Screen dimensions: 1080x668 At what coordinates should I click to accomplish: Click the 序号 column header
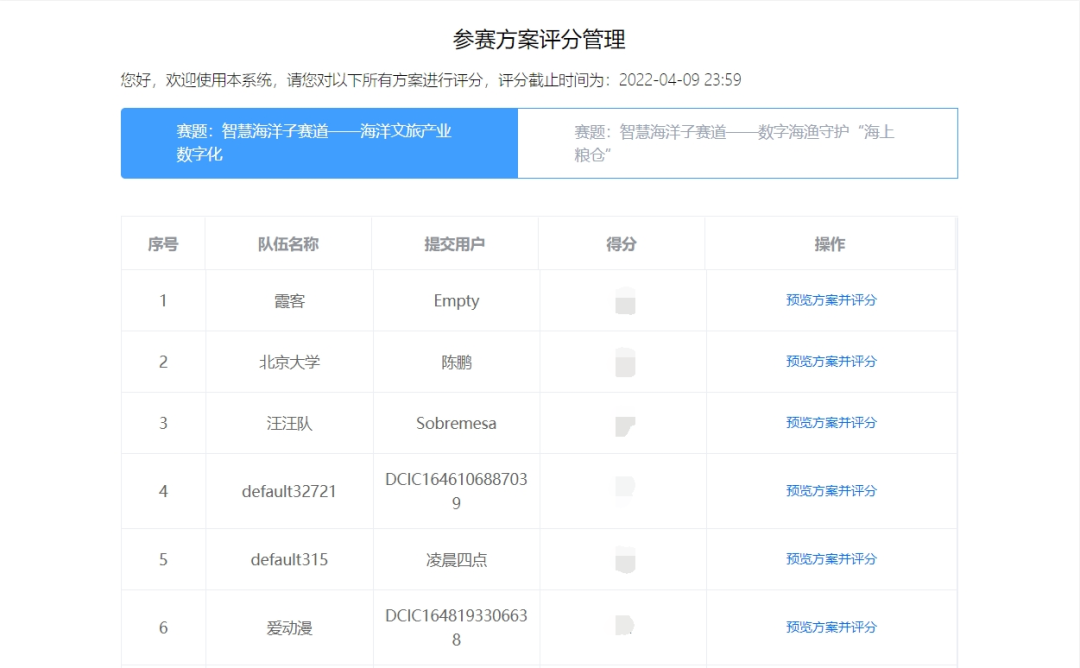click(163, 244)
